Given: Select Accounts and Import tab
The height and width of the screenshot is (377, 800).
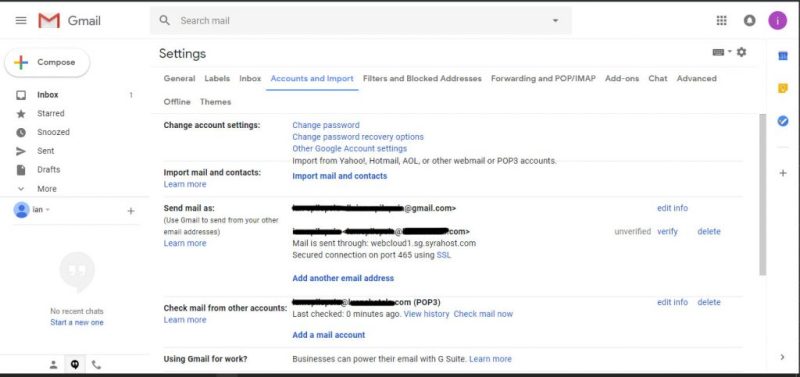Looking at the screenshot, I should (312, 79).
